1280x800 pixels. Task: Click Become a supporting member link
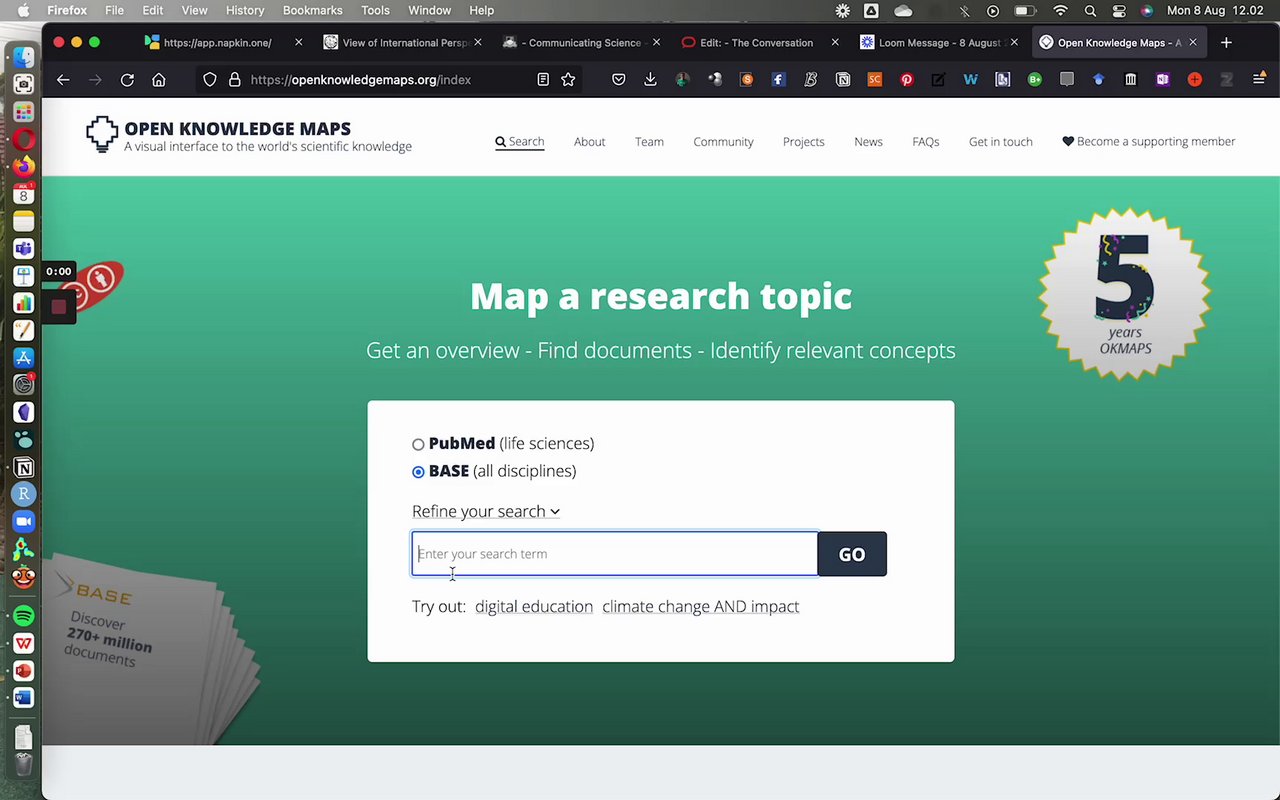coord(1148,142)
